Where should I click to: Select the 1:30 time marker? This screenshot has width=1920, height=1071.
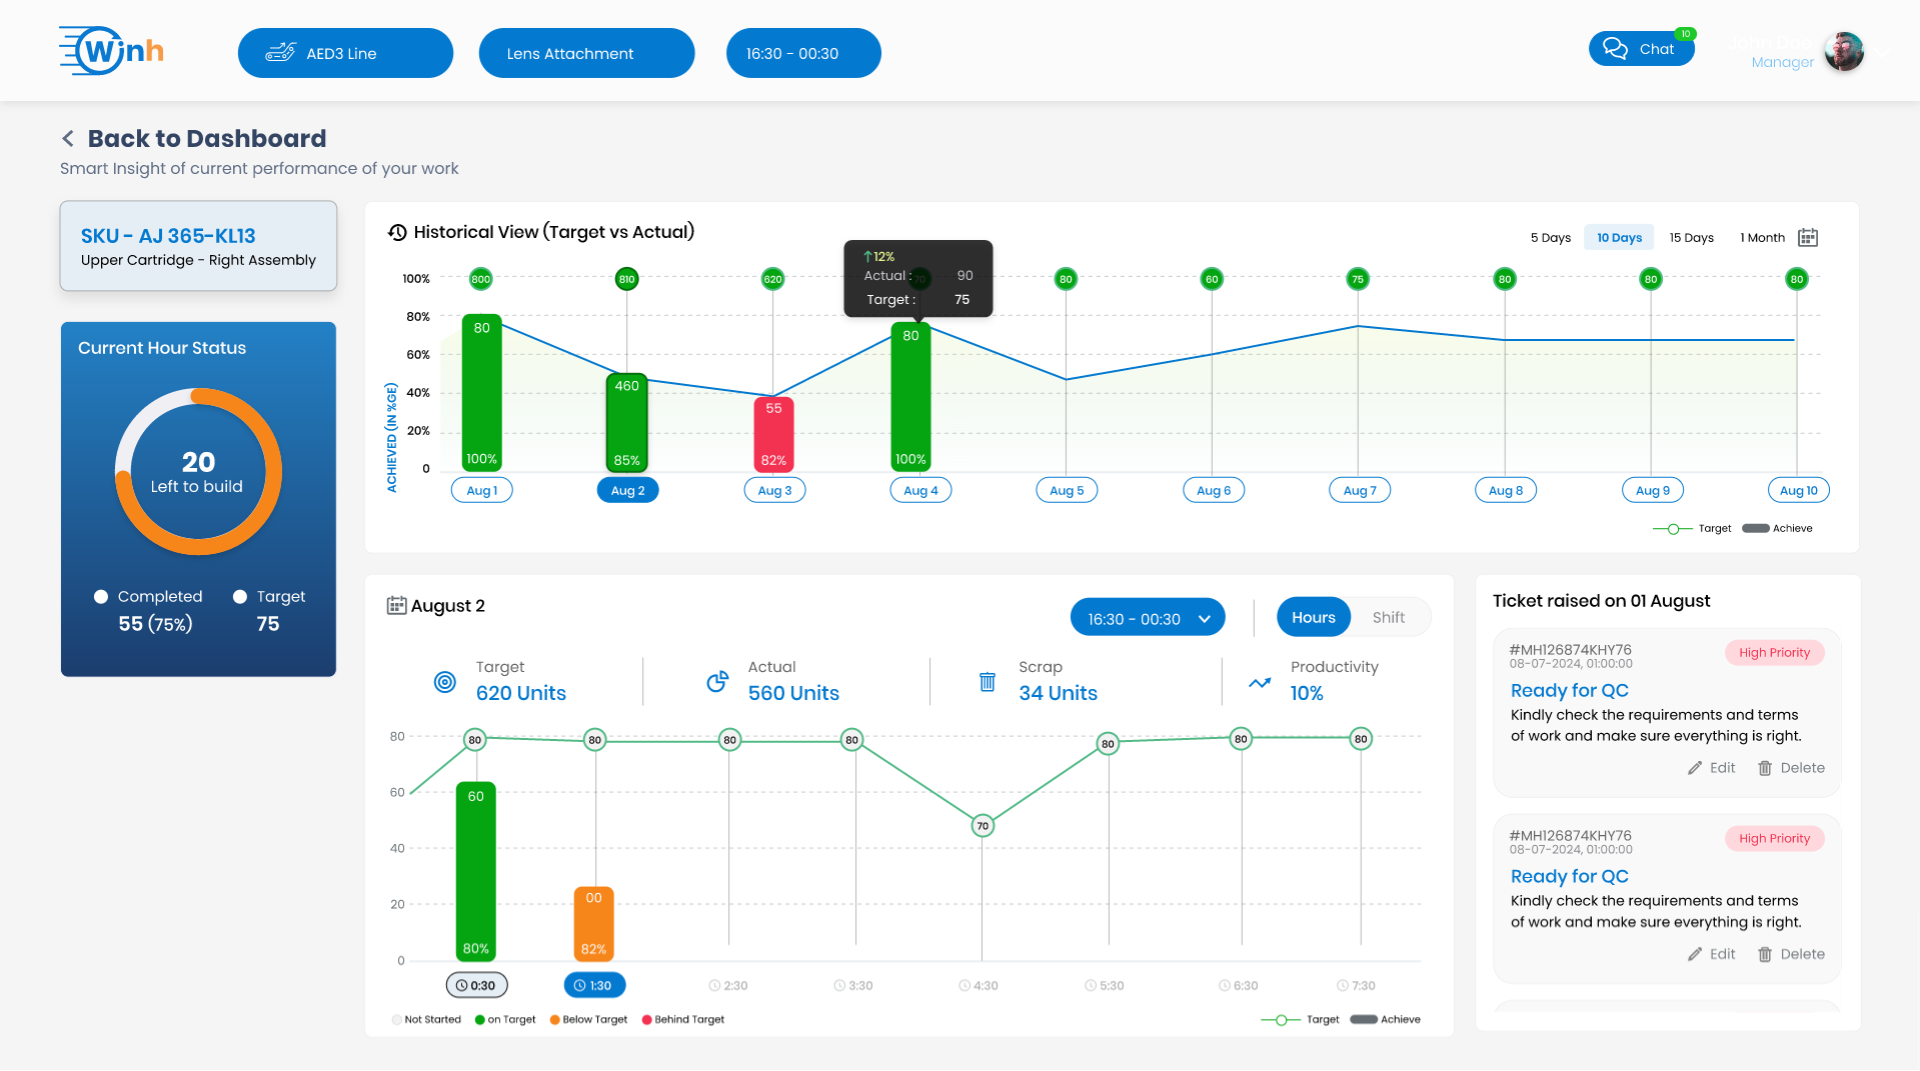[594, 985]
